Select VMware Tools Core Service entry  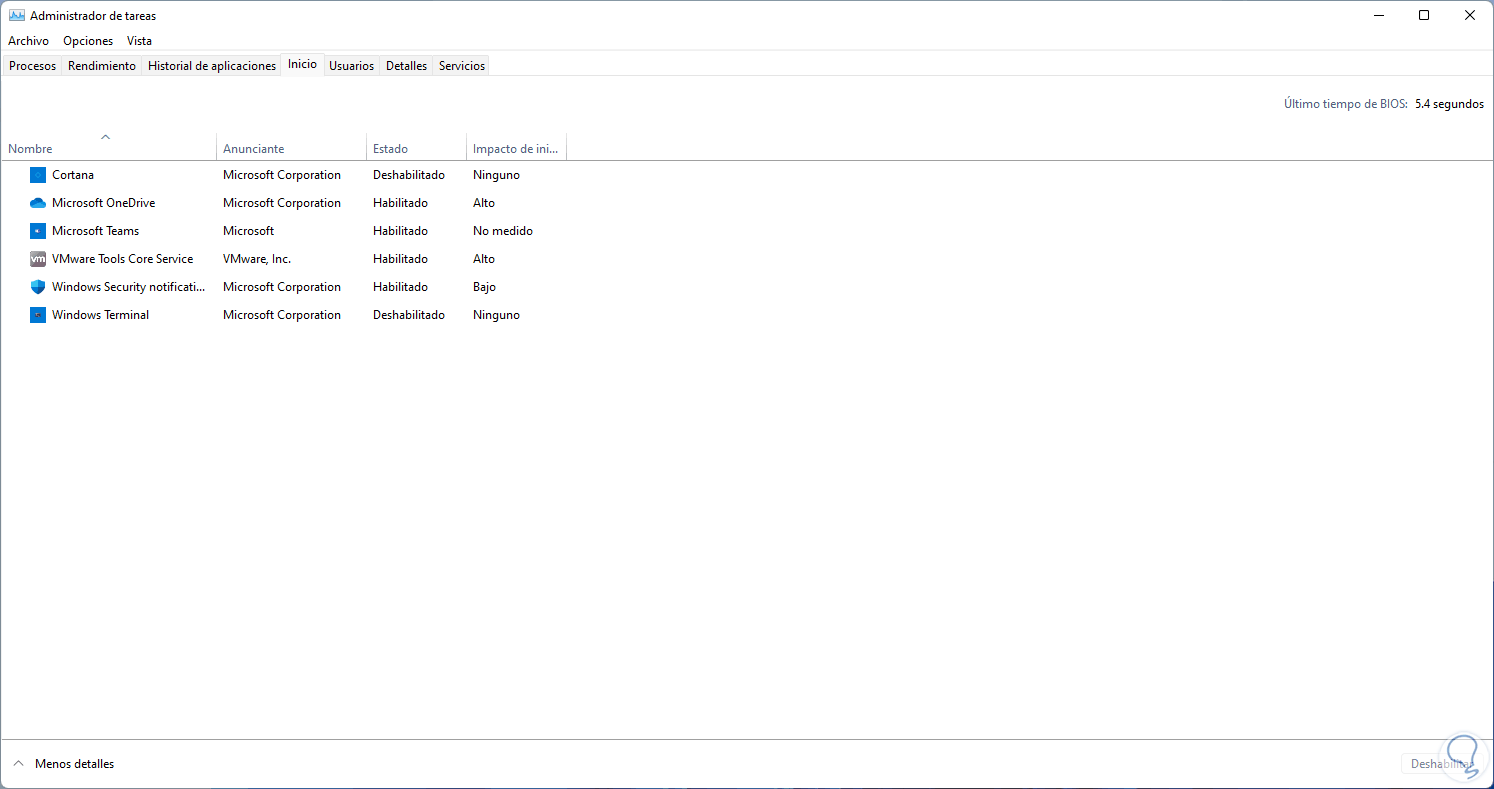pyautogui.click(x=122, y=259)
